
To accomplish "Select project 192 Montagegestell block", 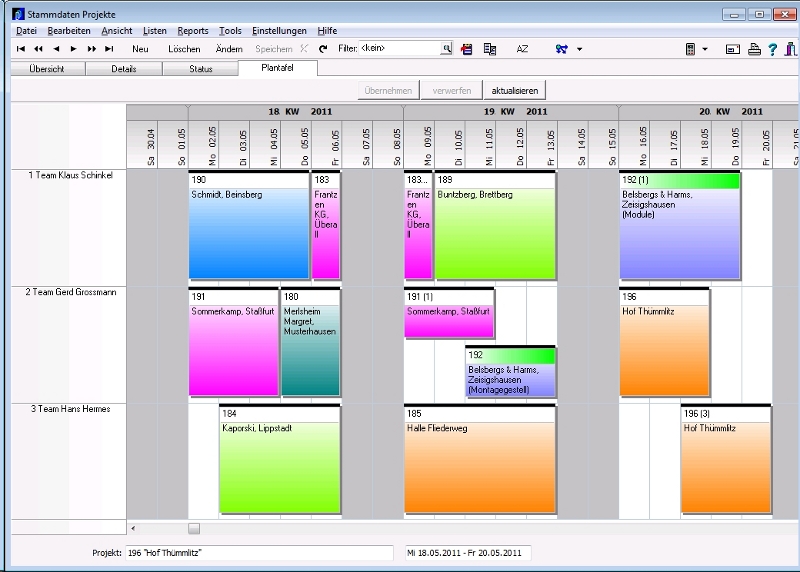I will click(x=511, y=371).
